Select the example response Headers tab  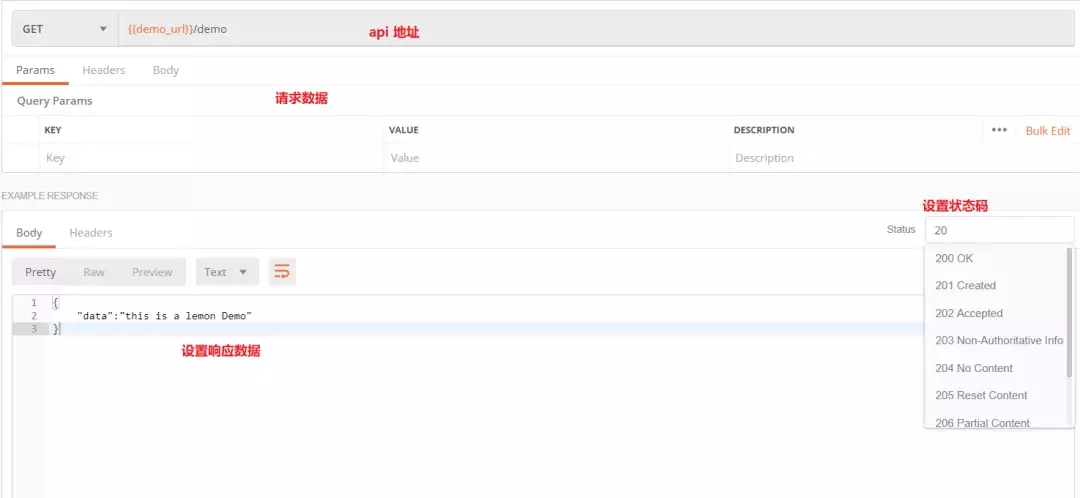[90, 233]
